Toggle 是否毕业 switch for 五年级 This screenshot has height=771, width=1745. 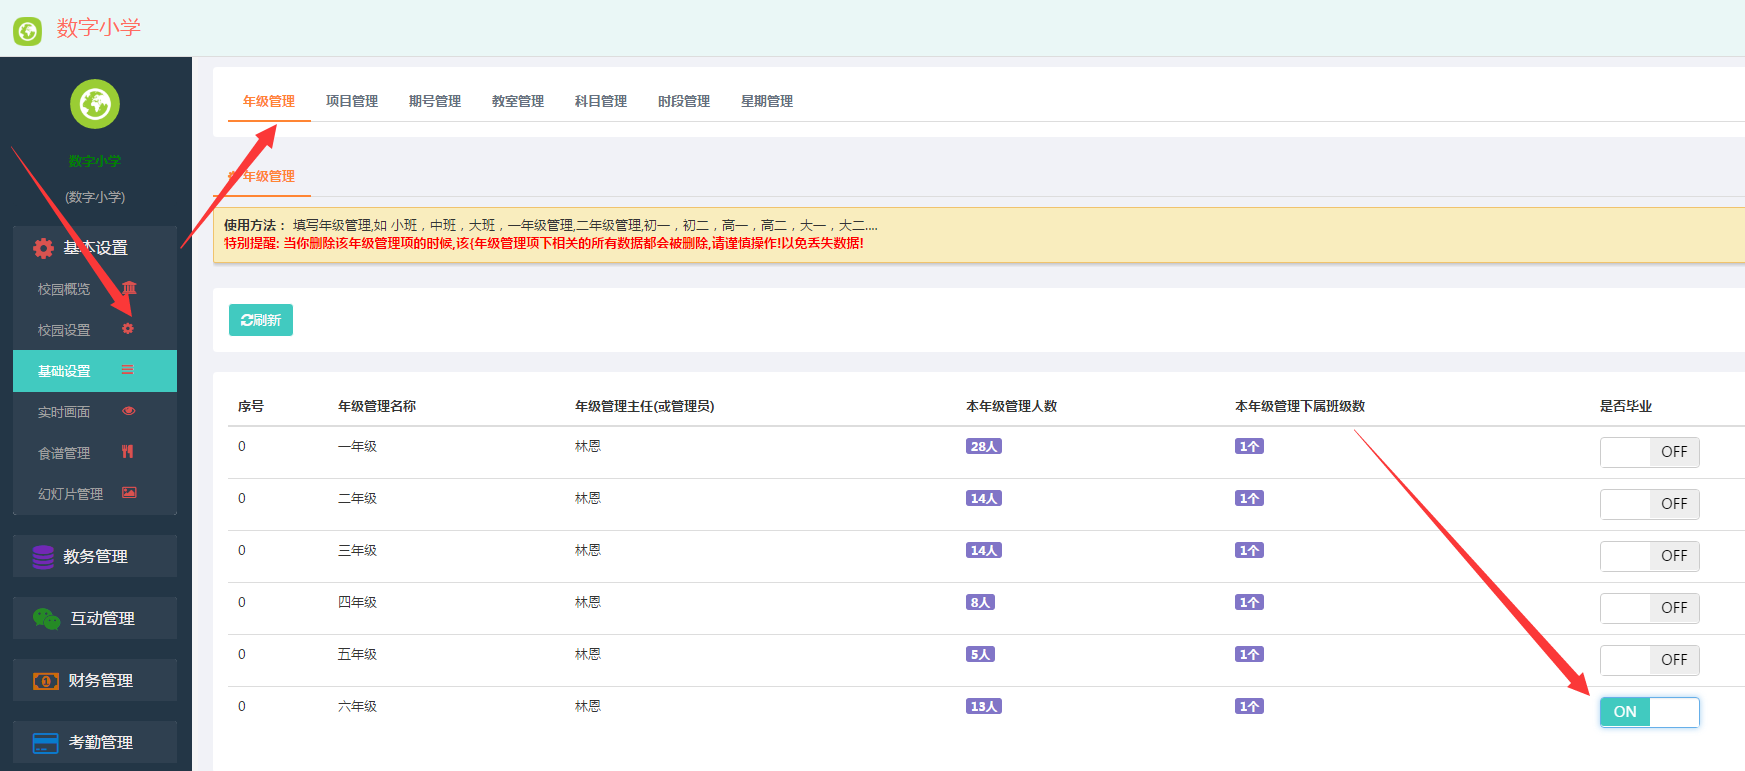tap(1650, 660)
